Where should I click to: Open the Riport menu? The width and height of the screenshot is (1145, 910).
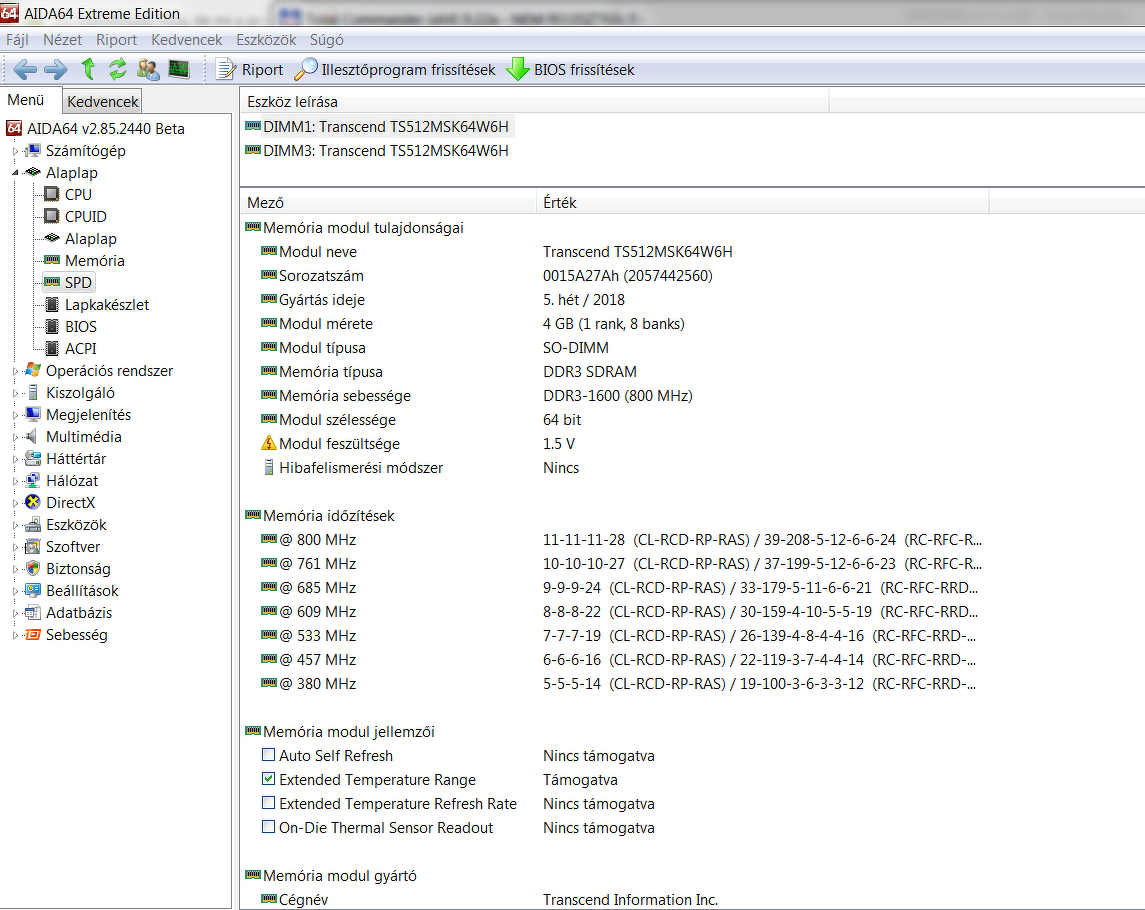tap(117, 40)
